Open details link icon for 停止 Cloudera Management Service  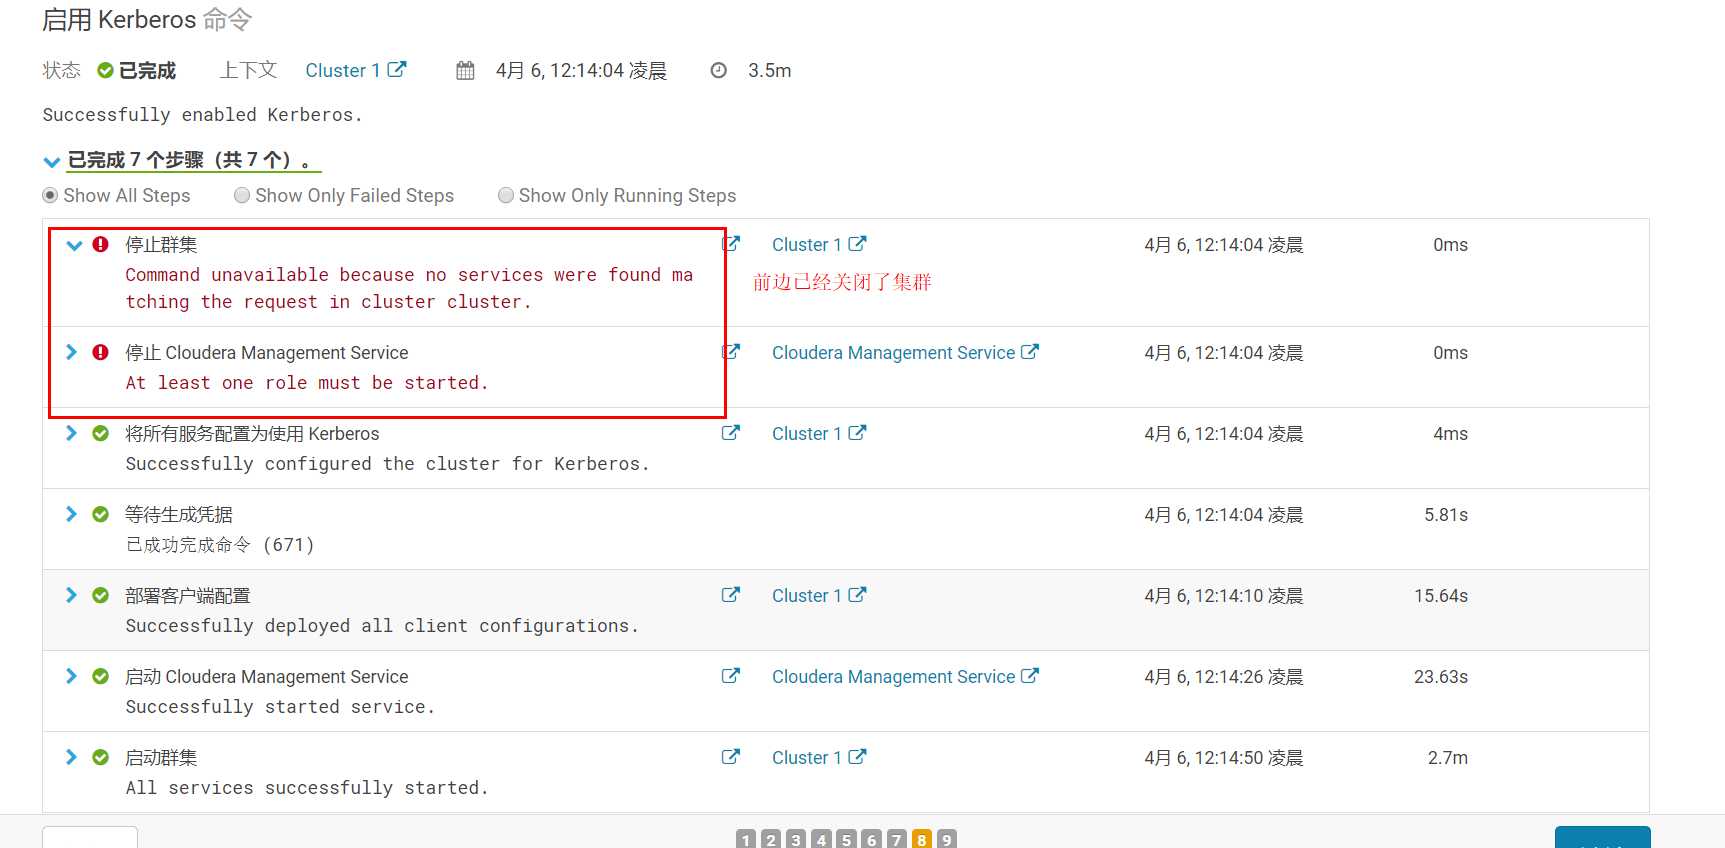click(x=731, y=352)
